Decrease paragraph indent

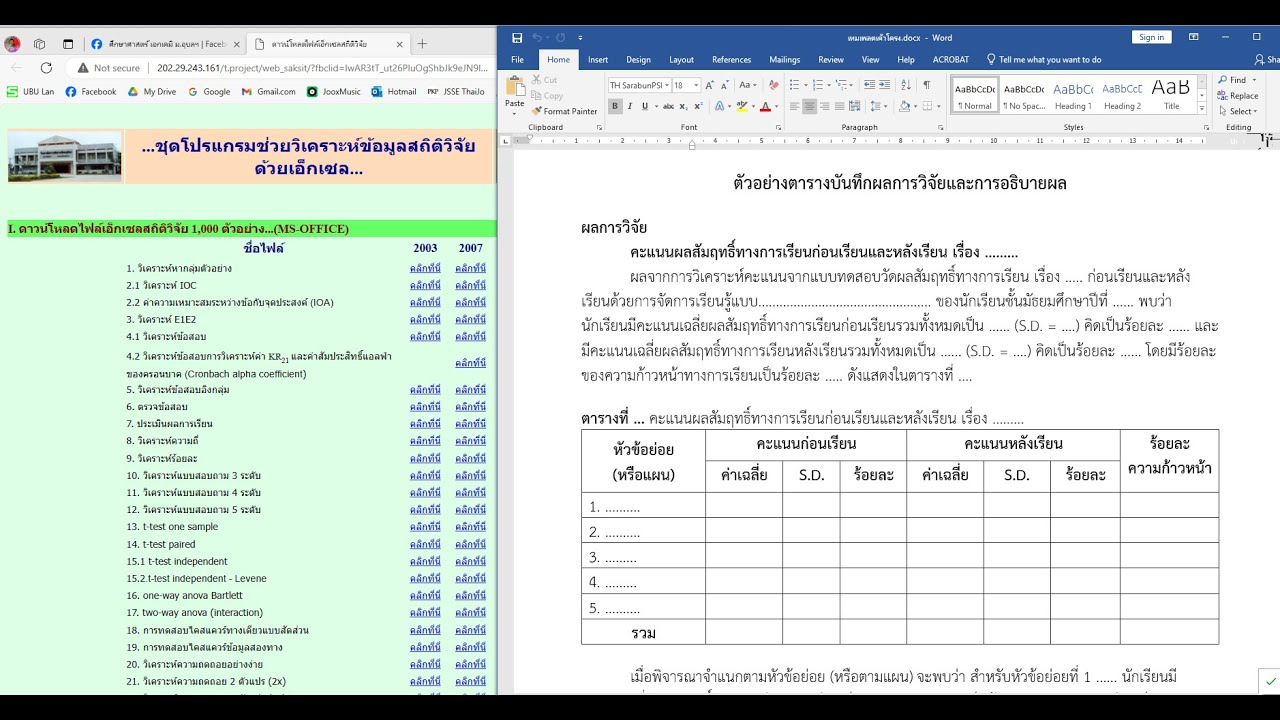pos(870,85)
